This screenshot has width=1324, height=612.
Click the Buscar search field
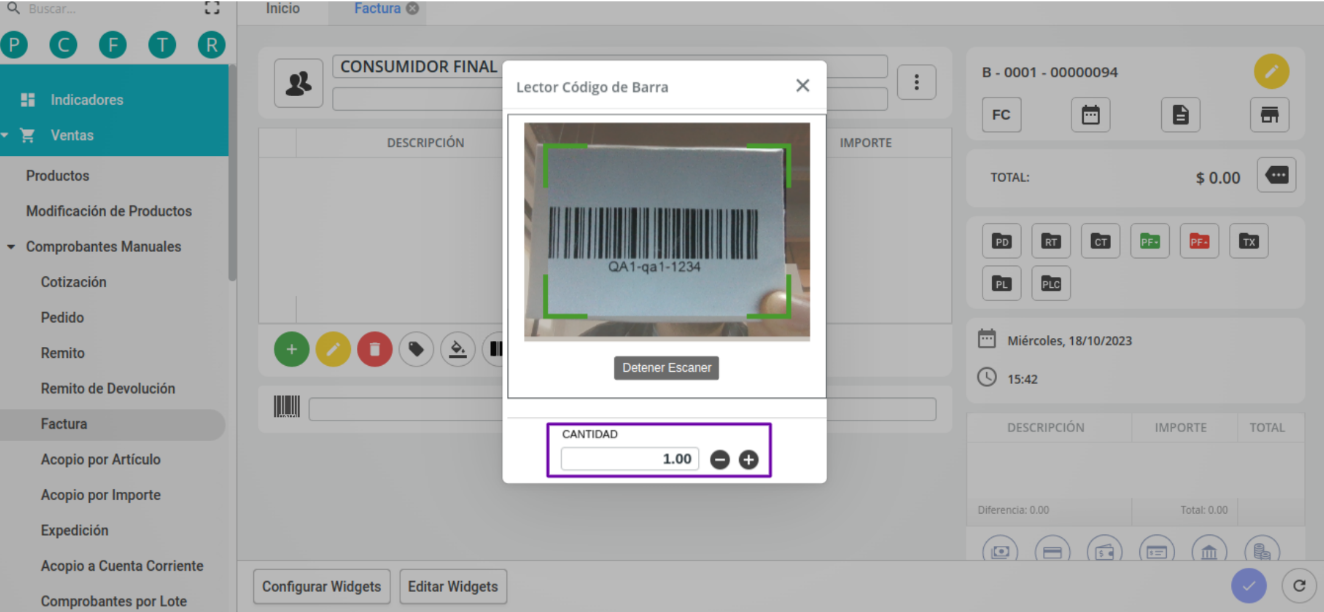tap(100, 9)
